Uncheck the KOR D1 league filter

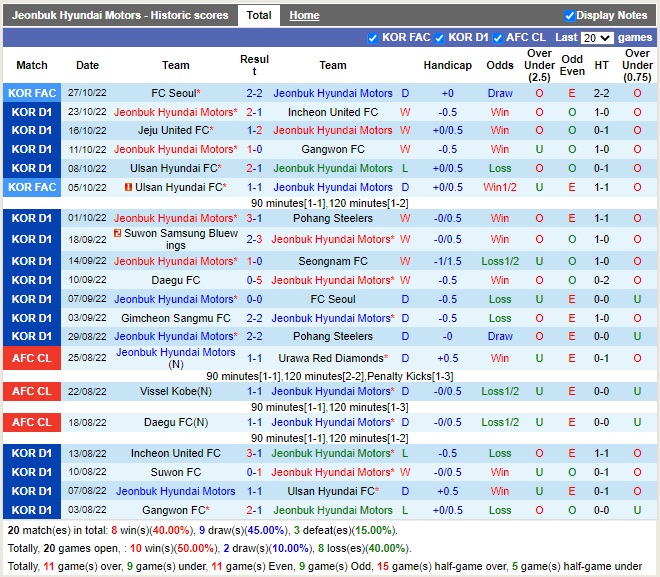[x=440, y=38]
